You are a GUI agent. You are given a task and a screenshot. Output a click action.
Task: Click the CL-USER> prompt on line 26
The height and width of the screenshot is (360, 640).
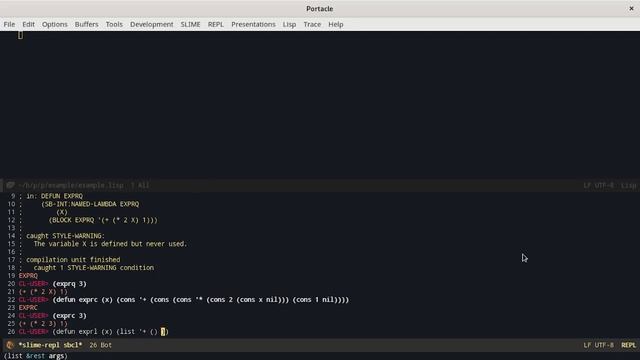point(33,331)
